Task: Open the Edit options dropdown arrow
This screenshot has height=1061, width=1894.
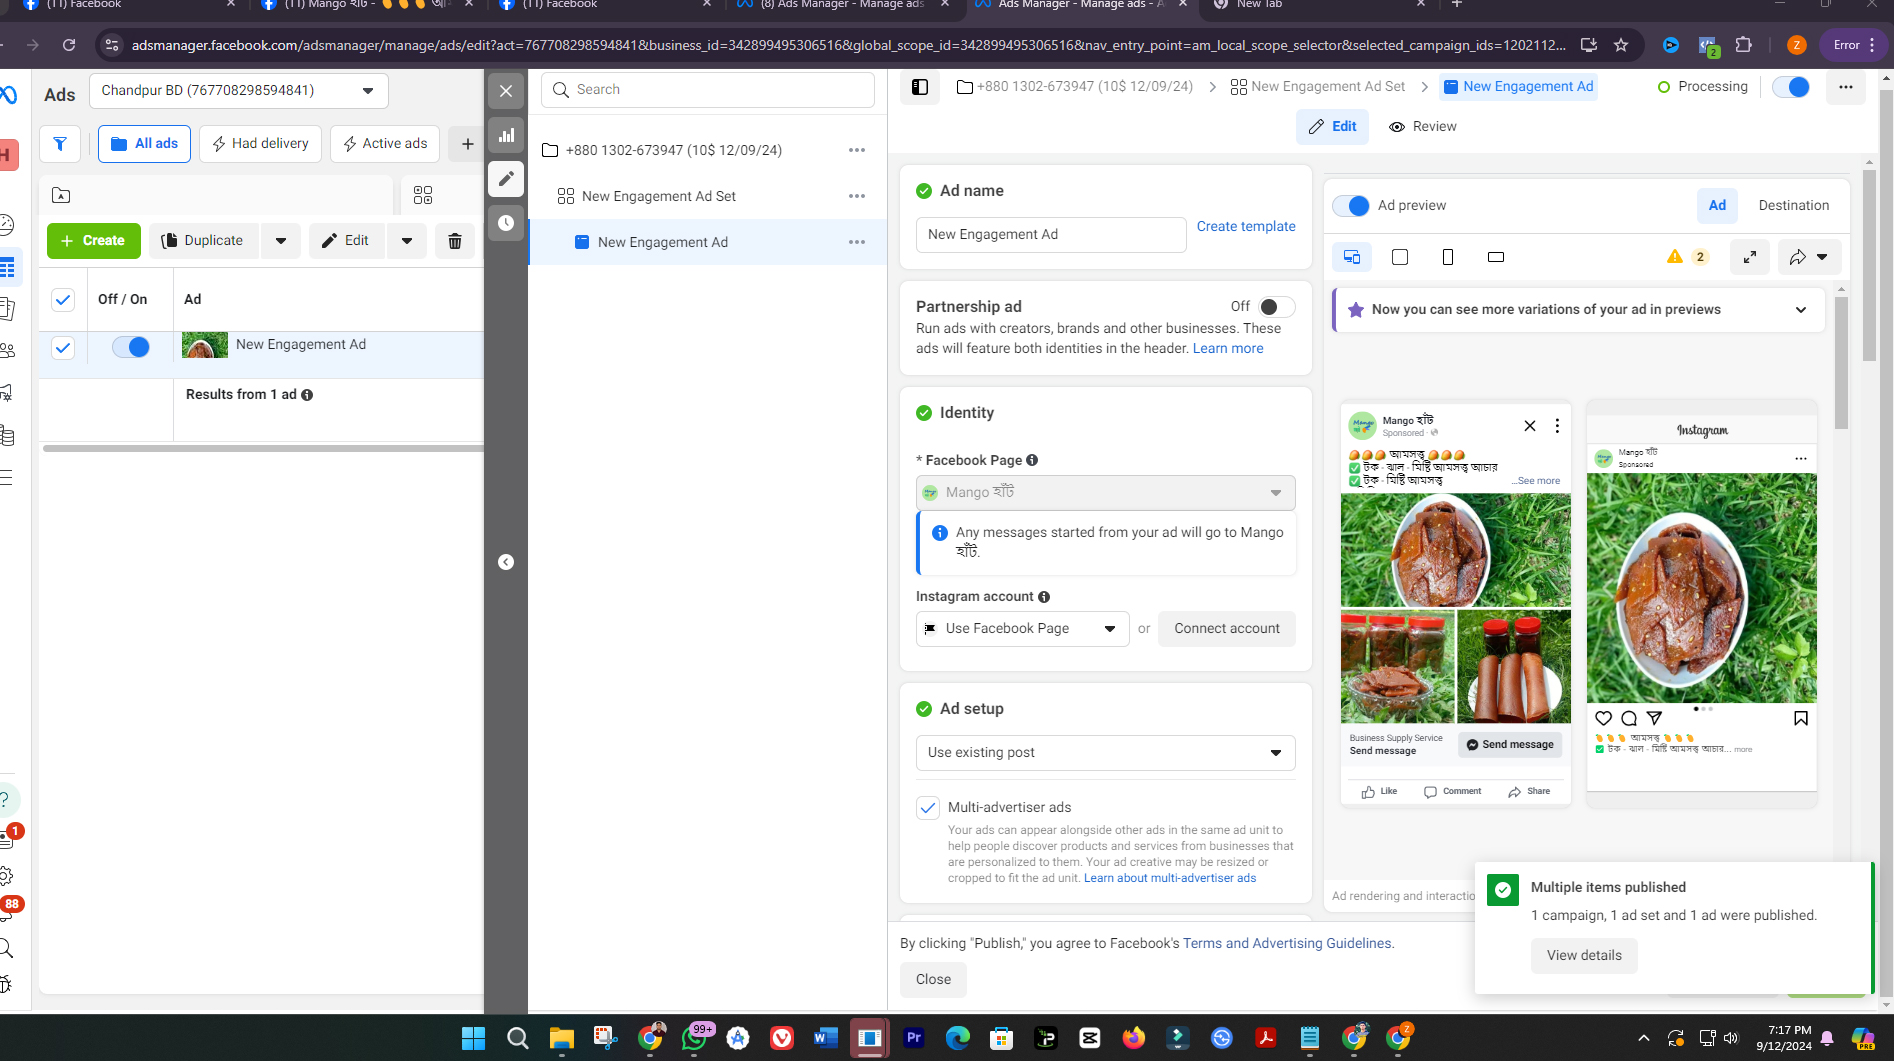Action: click(x=407, y=241)
